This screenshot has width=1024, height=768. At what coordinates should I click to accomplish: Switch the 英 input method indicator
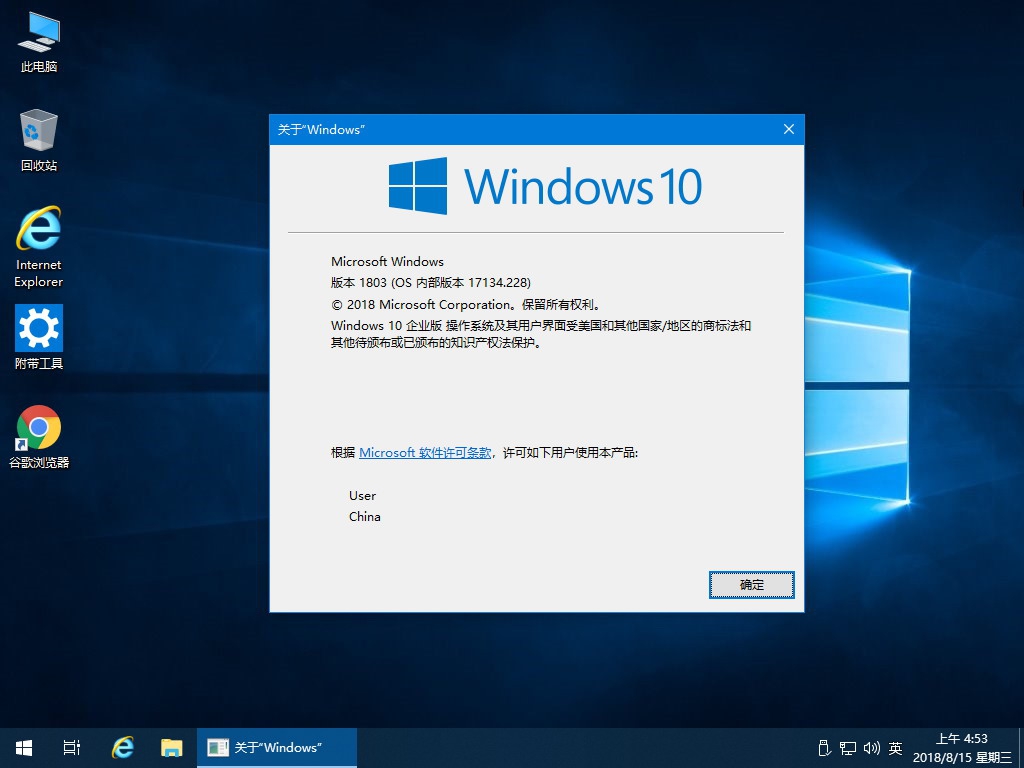click(895, 748)
